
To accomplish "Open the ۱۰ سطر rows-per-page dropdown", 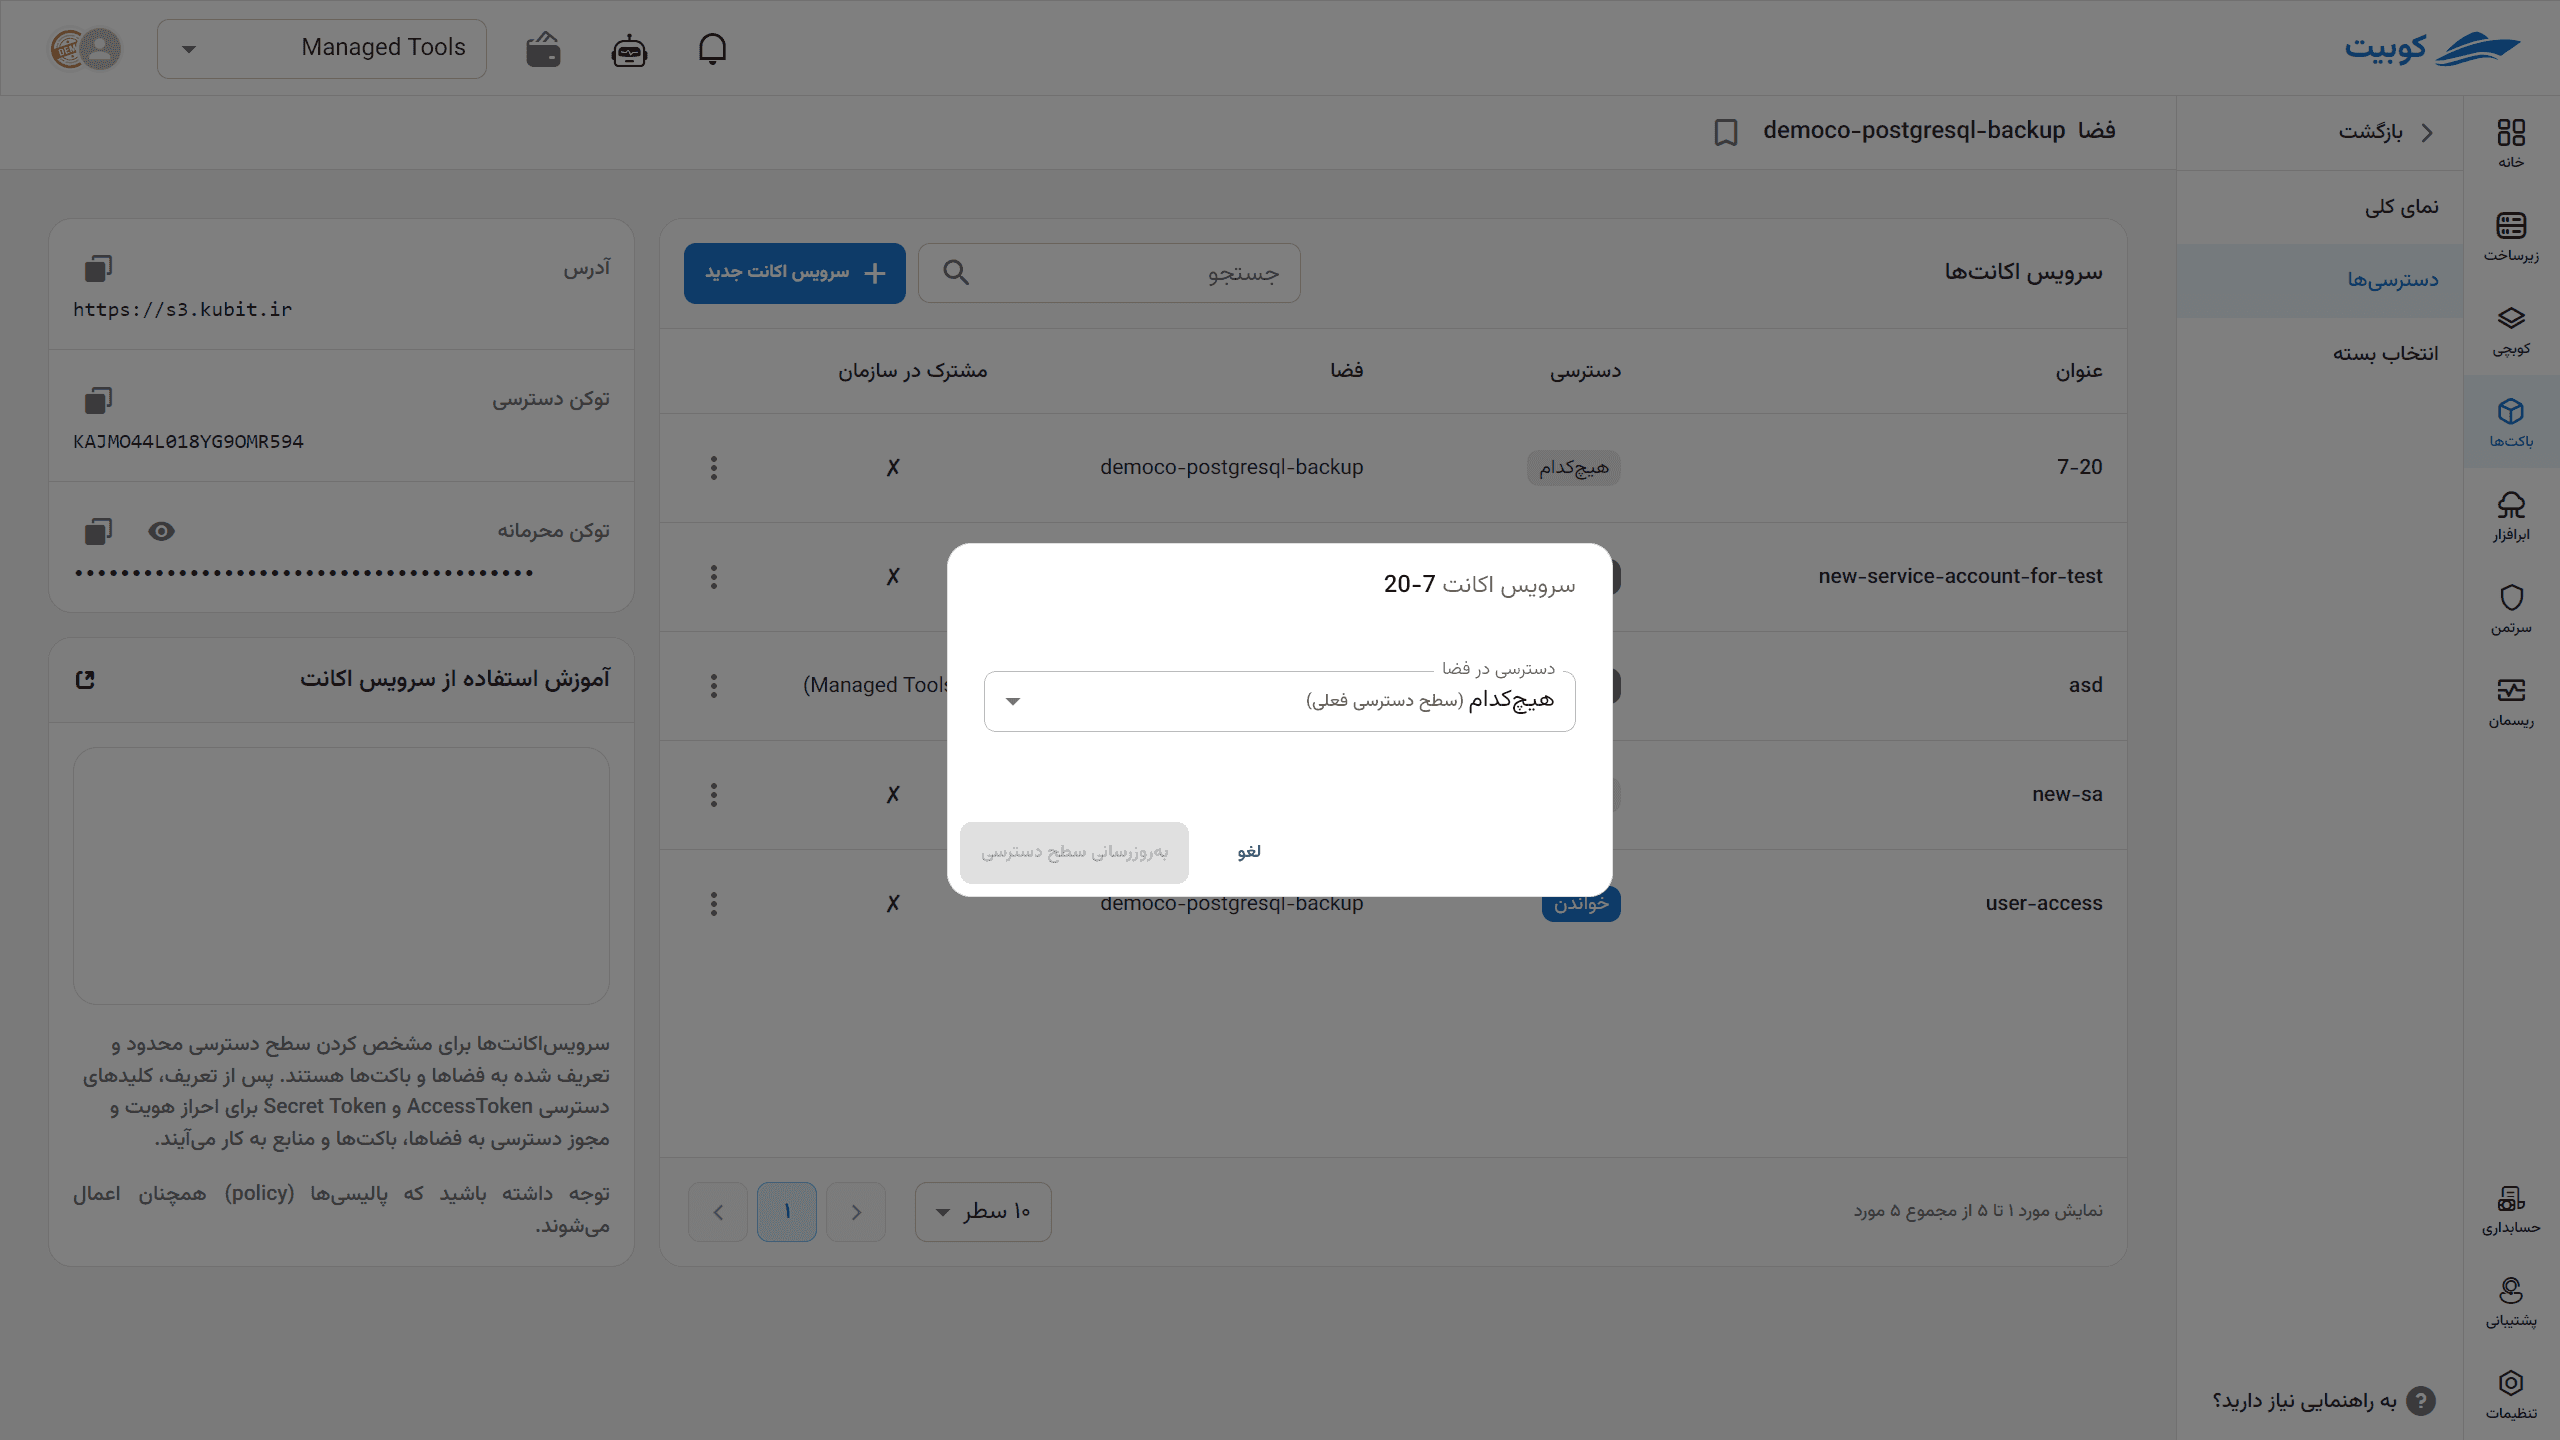I will pos(983,1212).
